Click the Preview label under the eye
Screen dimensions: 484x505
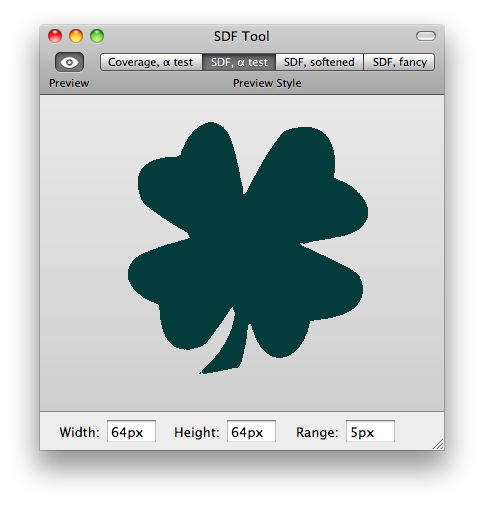(69, 83)
